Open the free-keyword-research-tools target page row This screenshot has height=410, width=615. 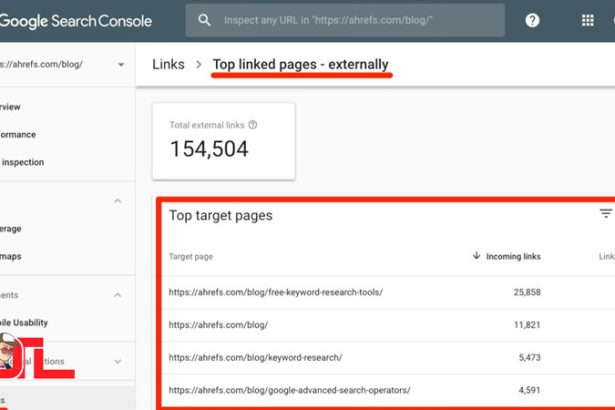(x=276, y=292)
